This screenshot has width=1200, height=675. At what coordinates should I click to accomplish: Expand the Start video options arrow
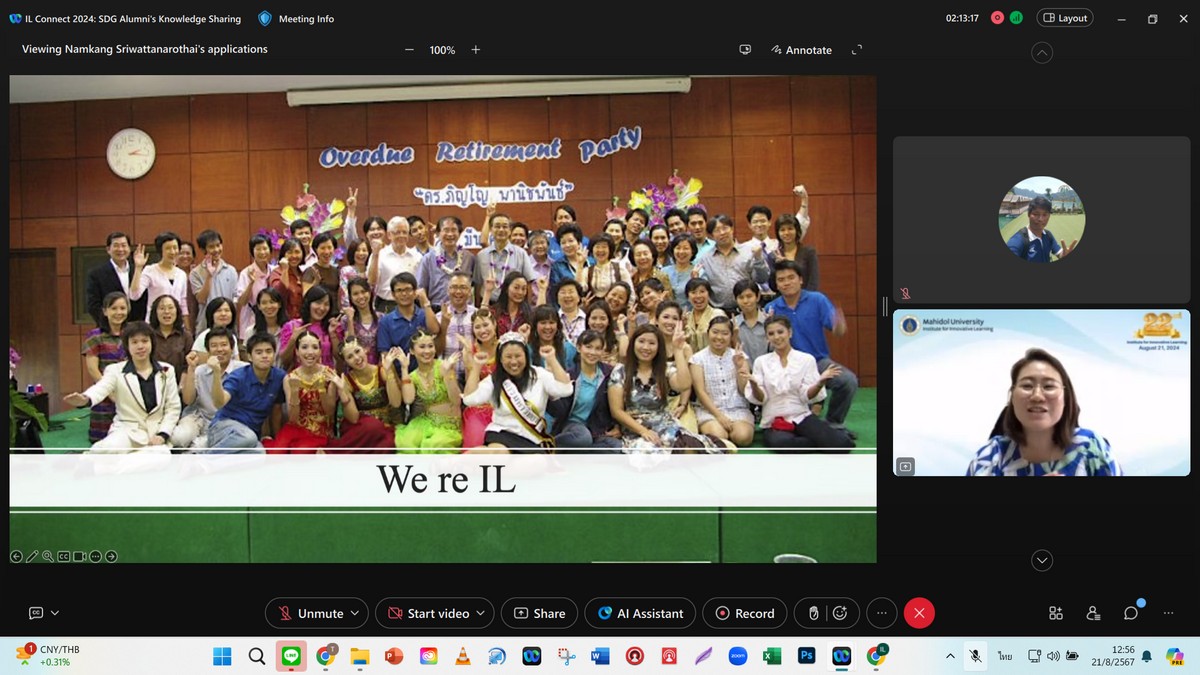pyautogui.click(x=481, y=613)
